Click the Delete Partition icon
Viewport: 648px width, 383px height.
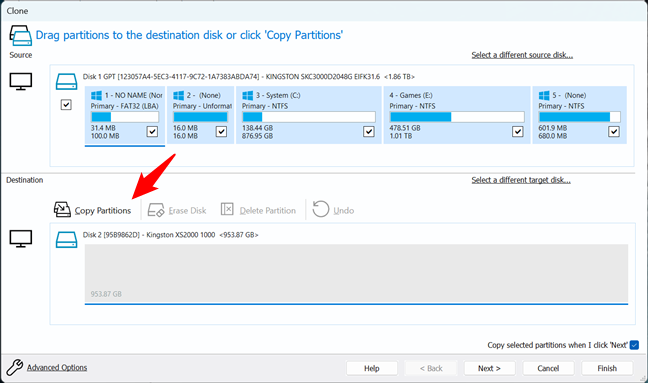pos(227,209)
